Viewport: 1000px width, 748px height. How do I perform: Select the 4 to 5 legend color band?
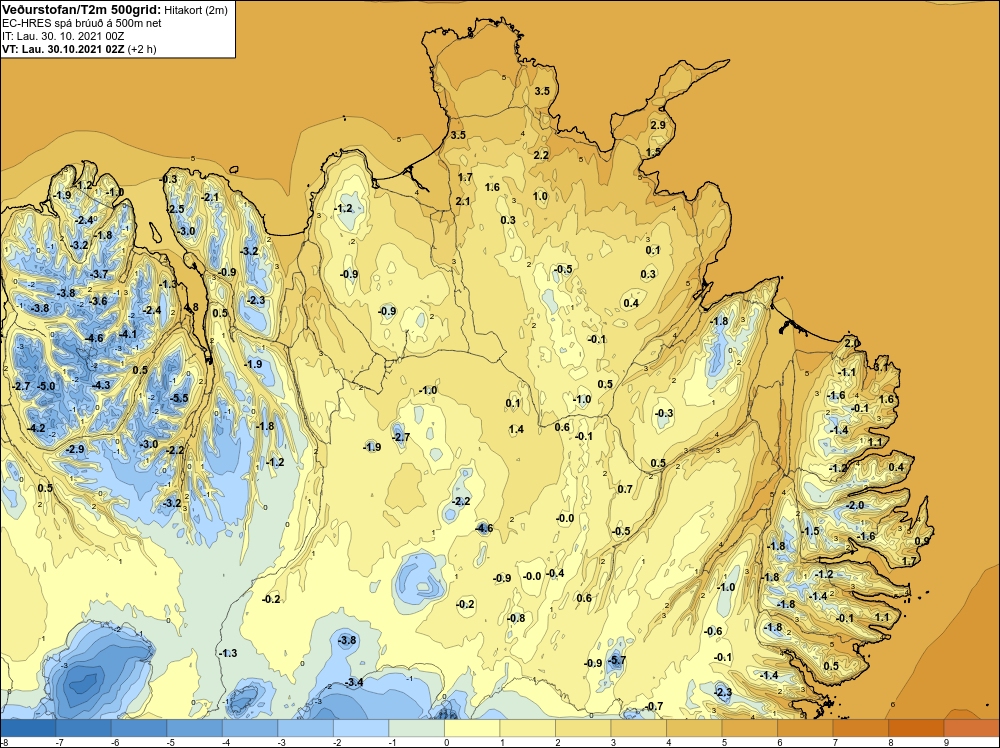point(694,728)
